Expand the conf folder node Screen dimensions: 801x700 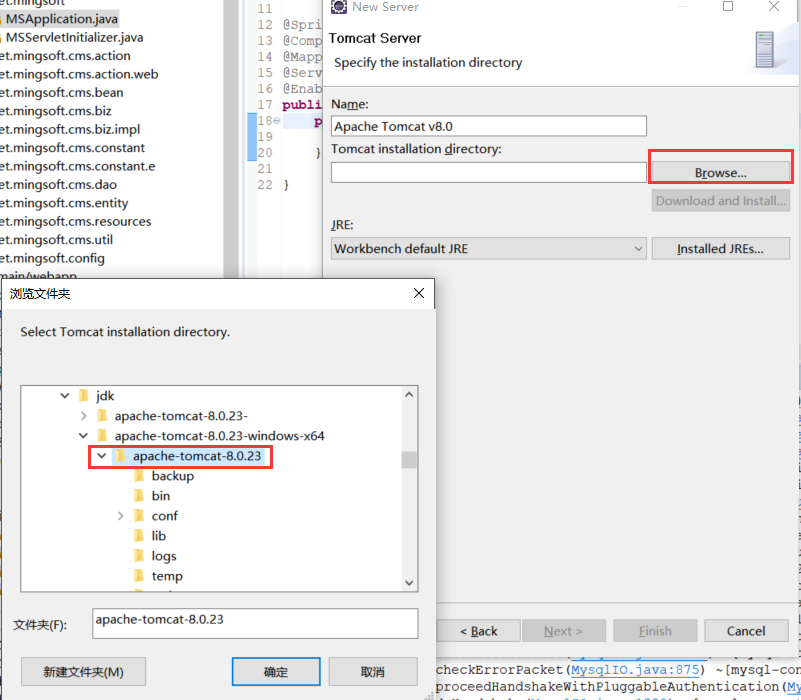click(x=121, y=516)
